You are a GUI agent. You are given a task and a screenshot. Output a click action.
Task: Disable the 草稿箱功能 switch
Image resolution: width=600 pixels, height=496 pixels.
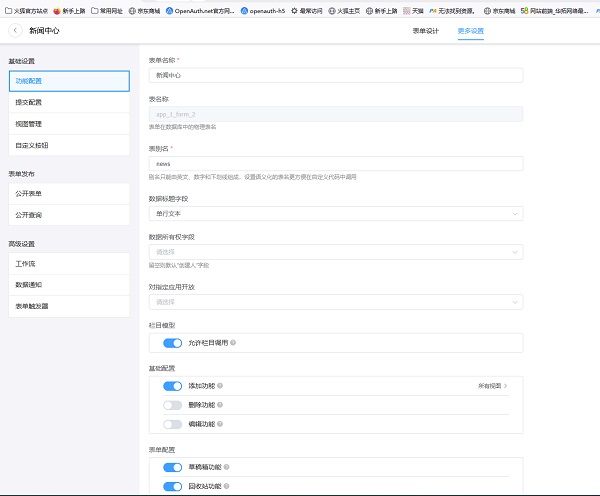pyautogui.click(x=173, y=467)
